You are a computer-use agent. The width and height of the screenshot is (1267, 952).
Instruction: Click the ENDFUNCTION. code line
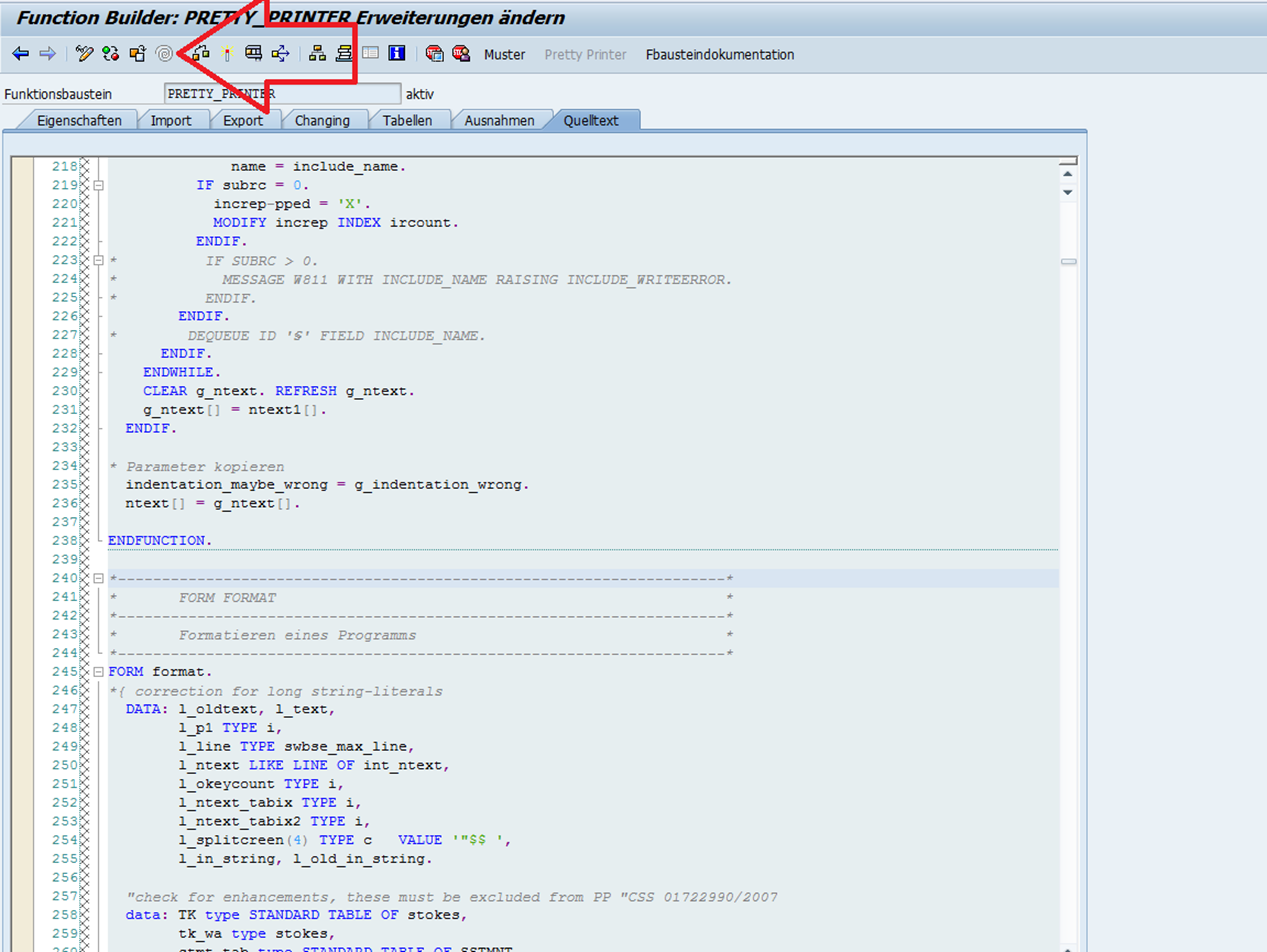point(160,540)
